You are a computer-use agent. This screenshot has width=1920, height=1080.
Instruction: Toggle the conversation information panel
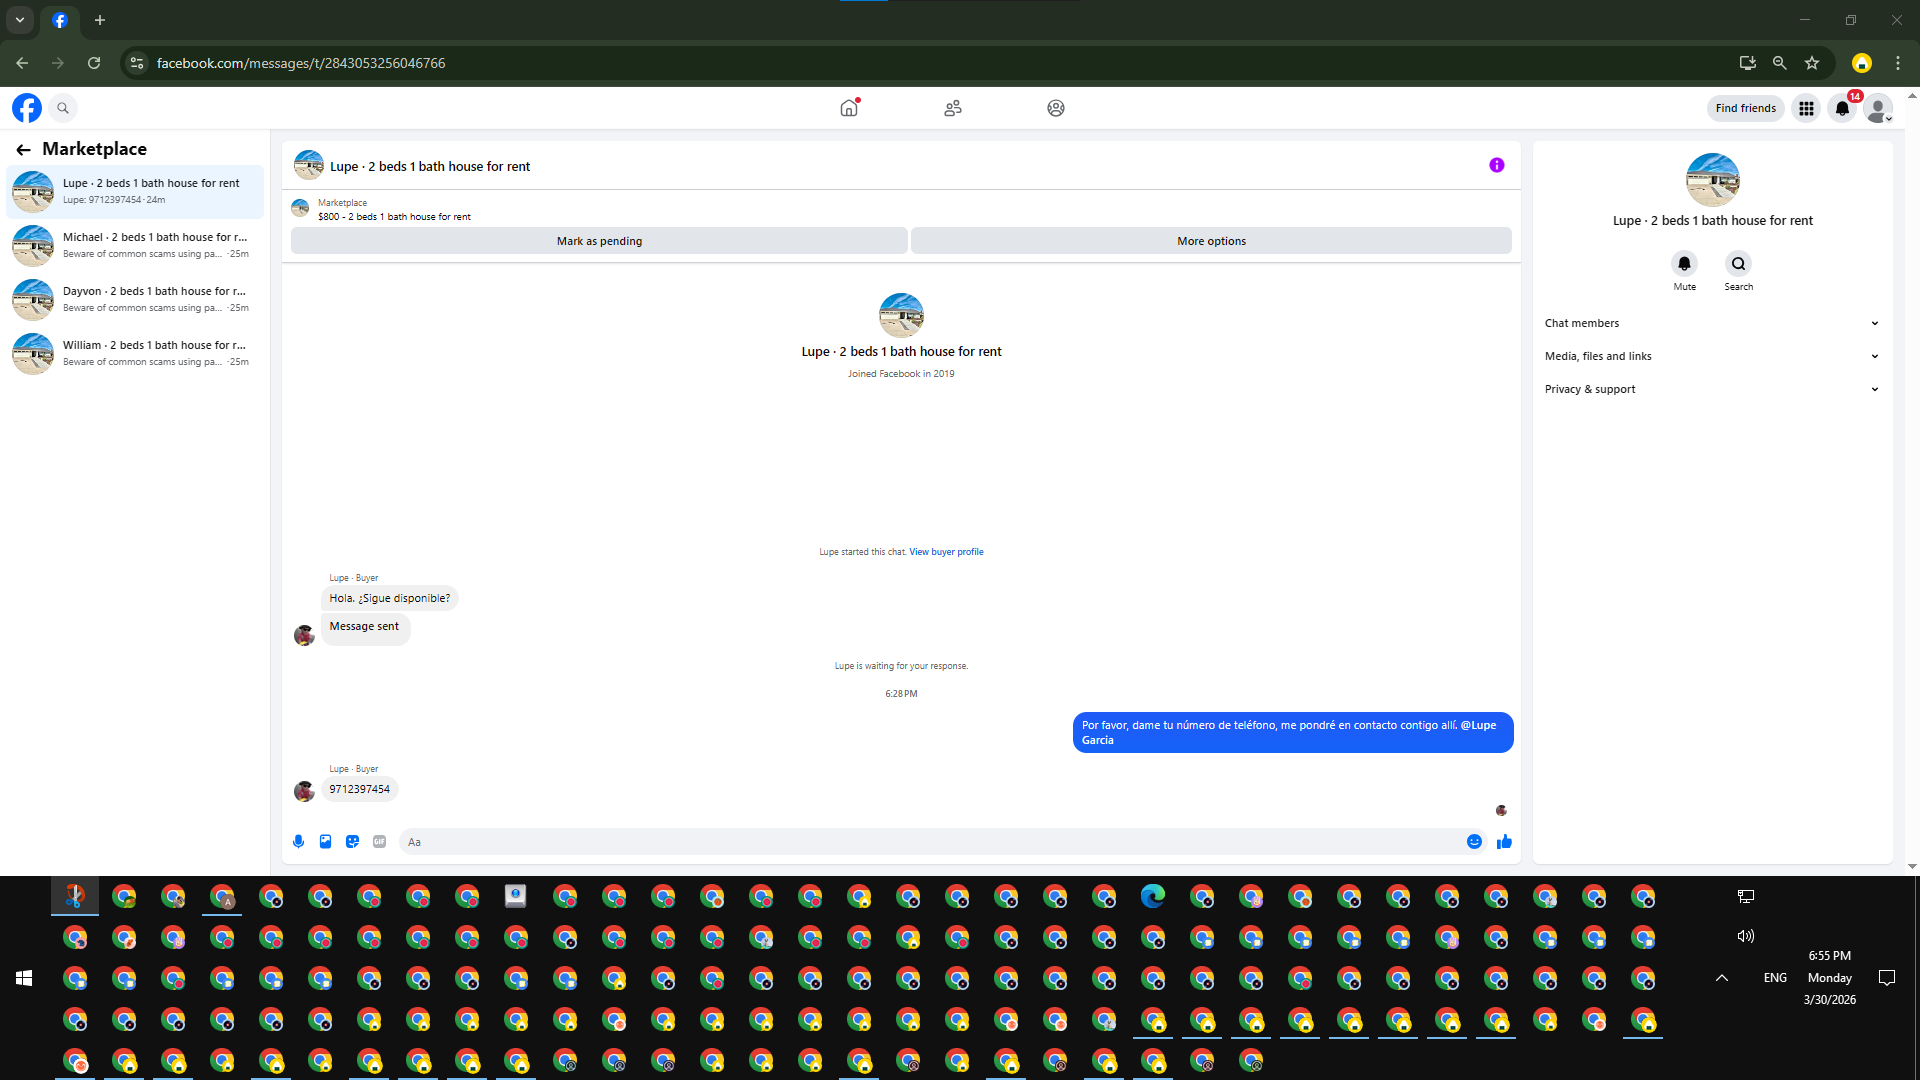click(1496, 165)
